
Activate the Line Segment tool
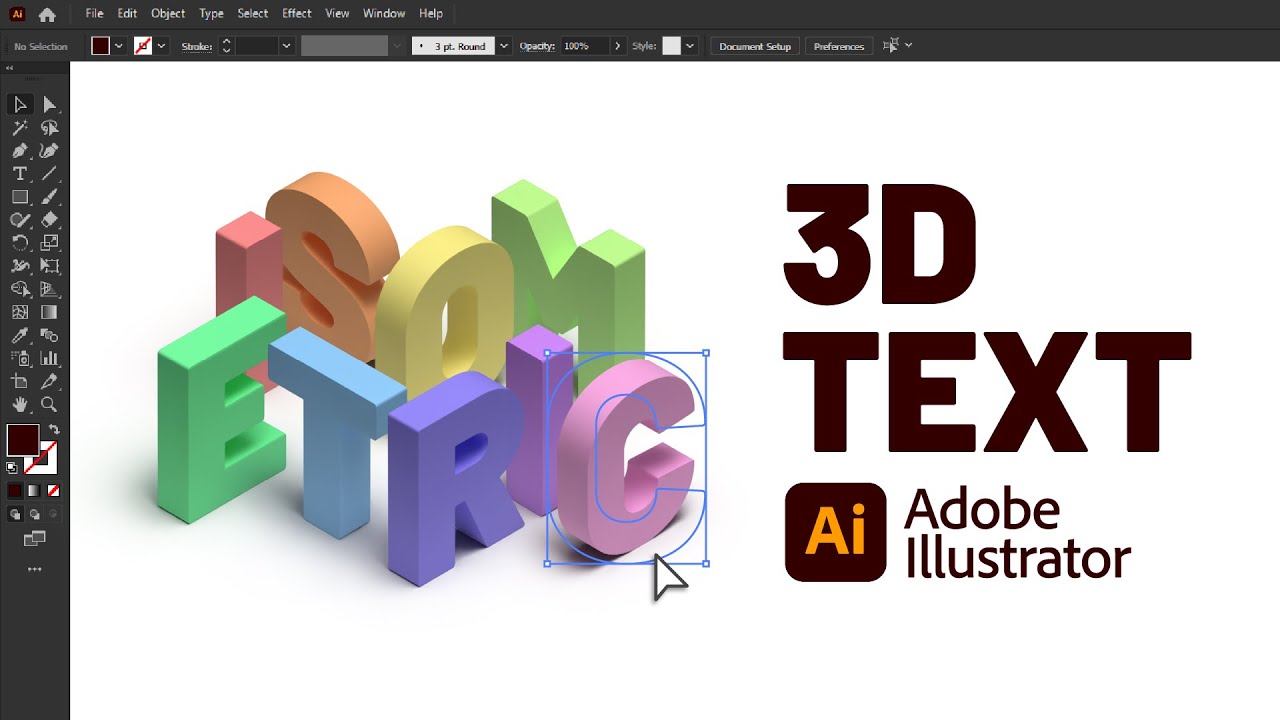(x=49, y=174)
